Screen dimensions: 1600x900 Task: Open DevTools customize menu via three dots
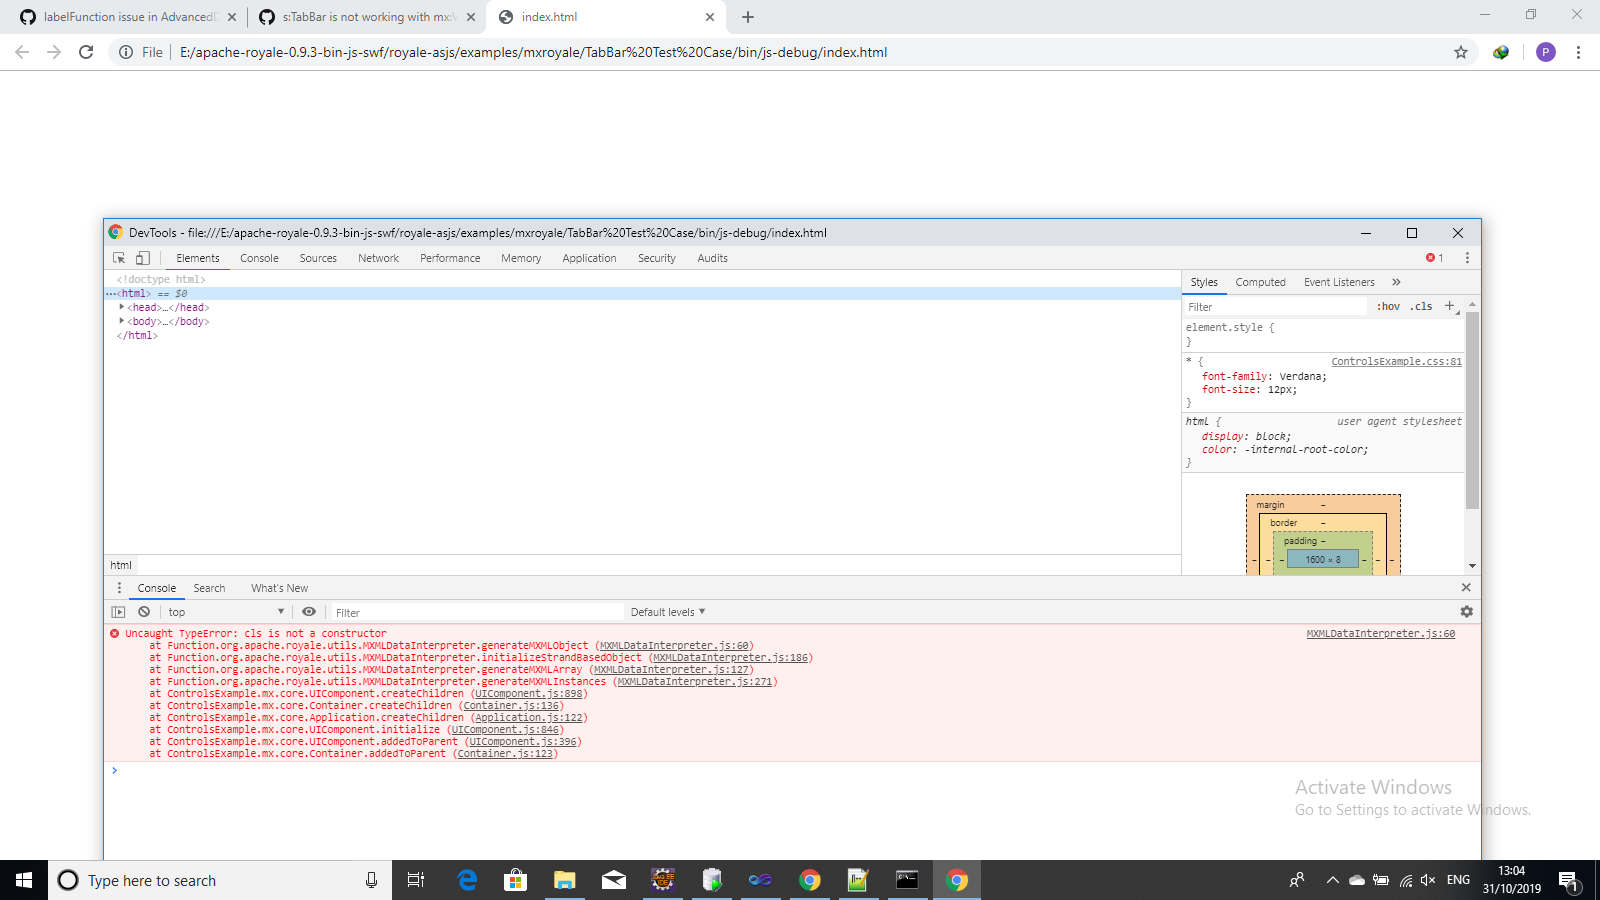1467,257
